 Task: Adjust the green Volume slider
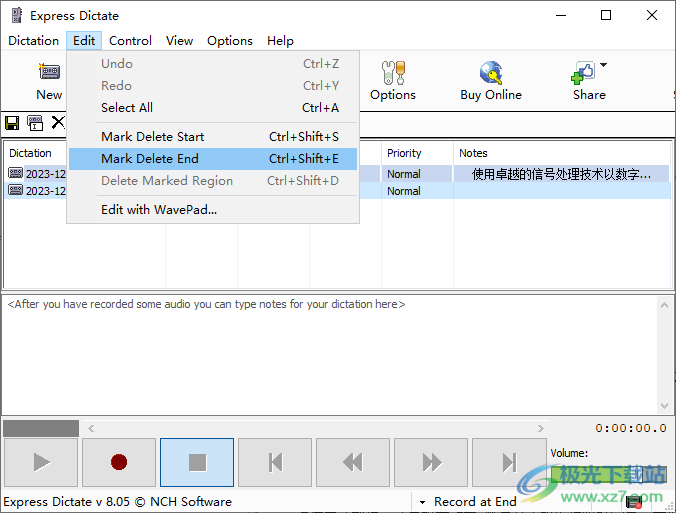tap(609, 474)
